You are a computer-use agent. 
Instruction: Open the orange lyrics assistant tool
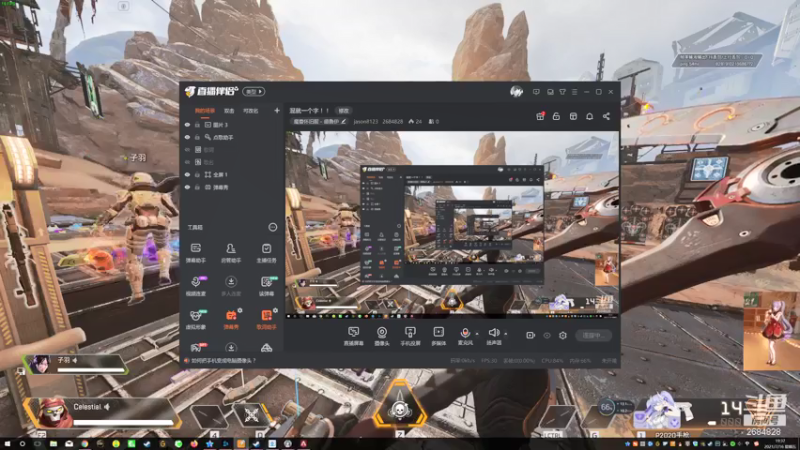pos(266,319)
